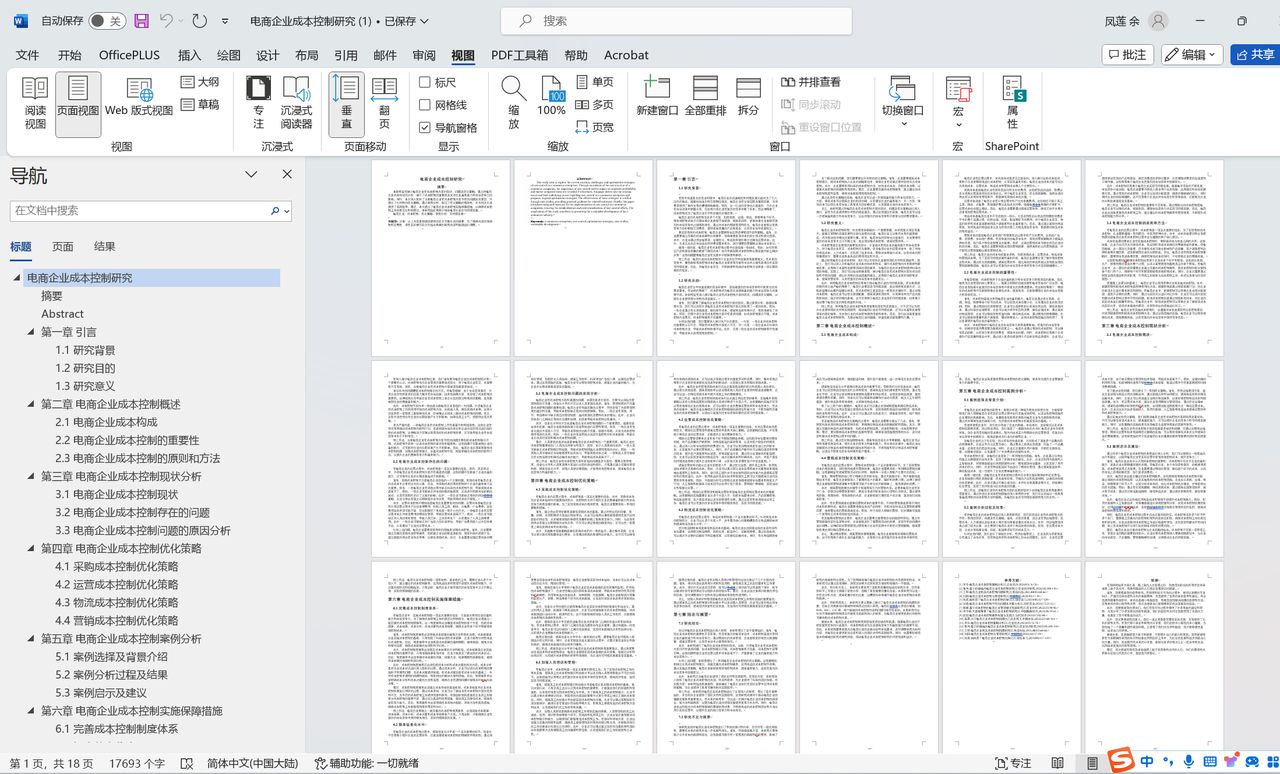Image resolution: width=1280 pixels, height=774 pixels.
Task: Switch to the 插入 (Insert) tab
Action: click(x=189, y=55)
